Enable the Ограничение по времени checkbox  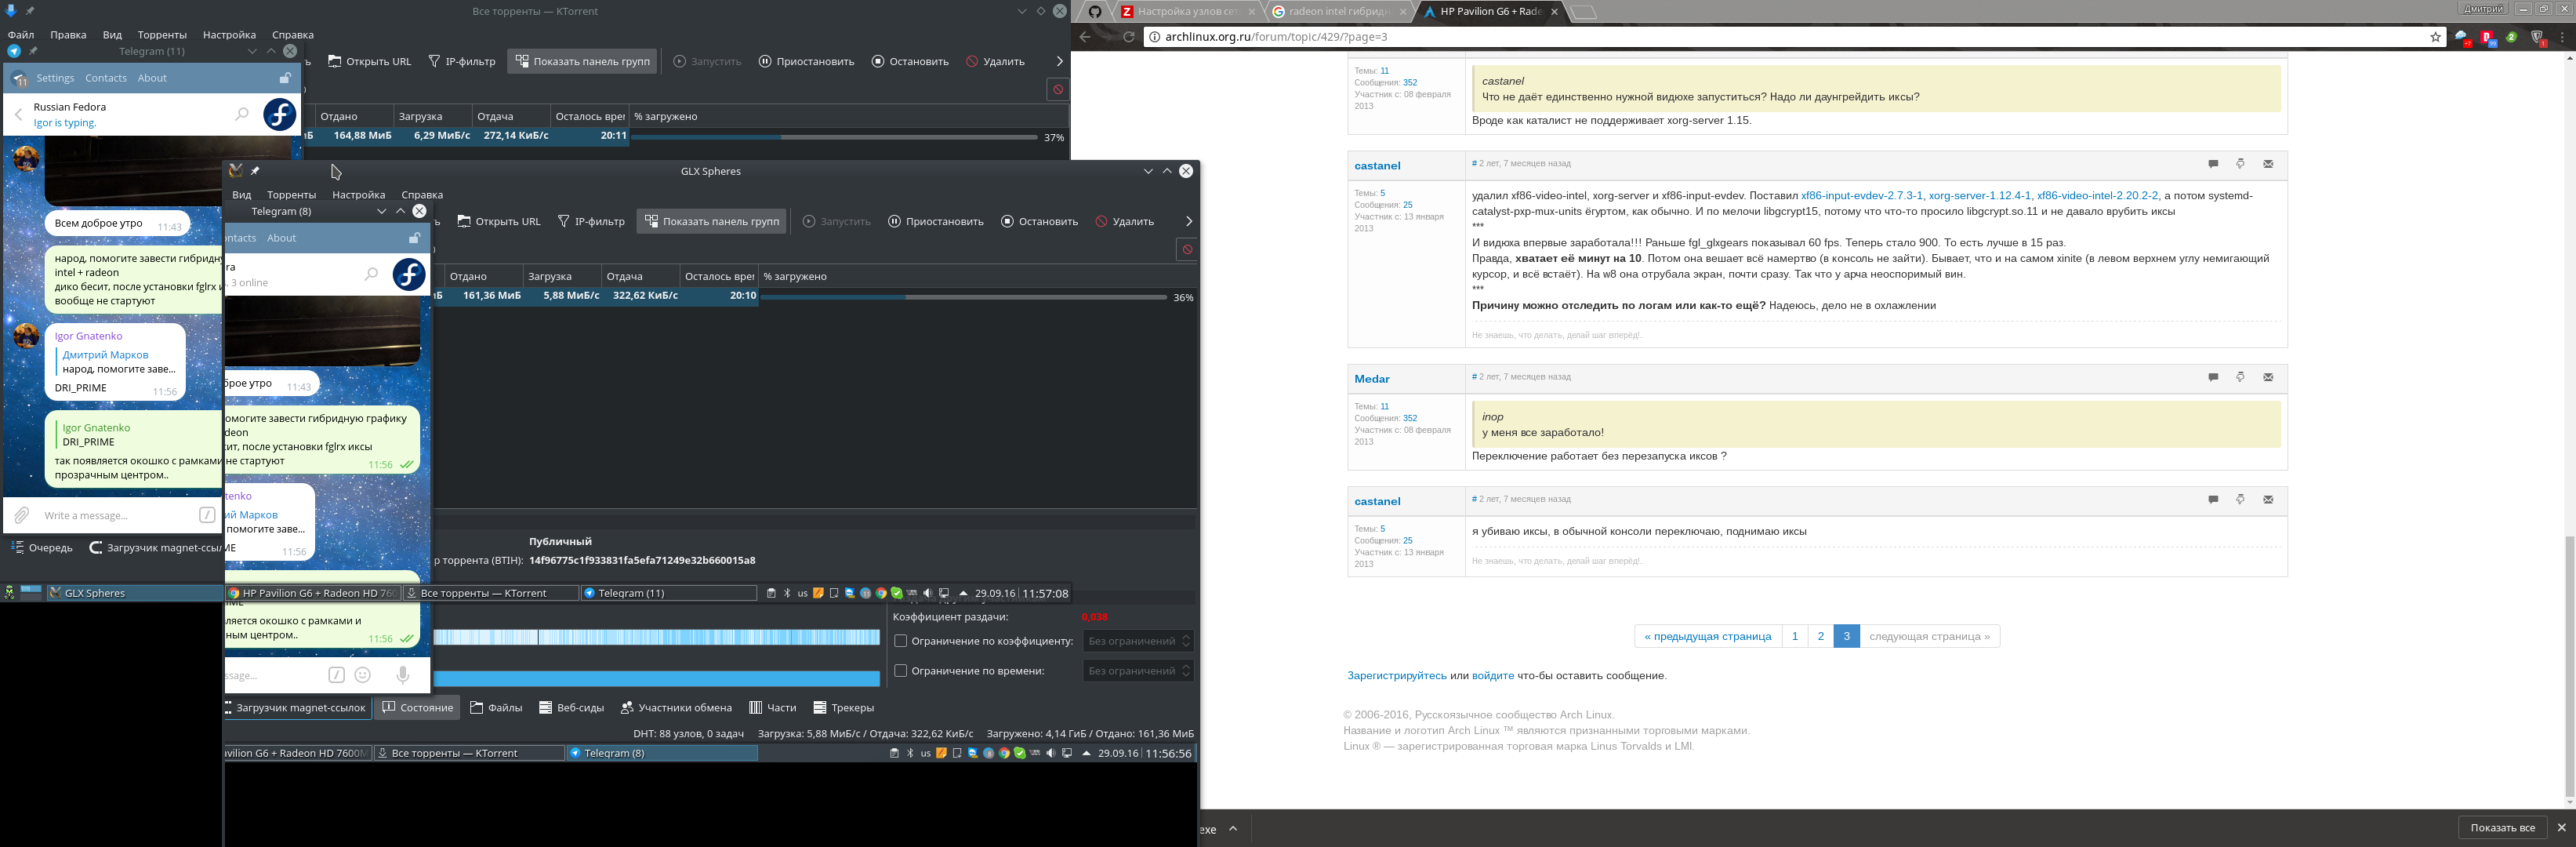tap(900, 671)
